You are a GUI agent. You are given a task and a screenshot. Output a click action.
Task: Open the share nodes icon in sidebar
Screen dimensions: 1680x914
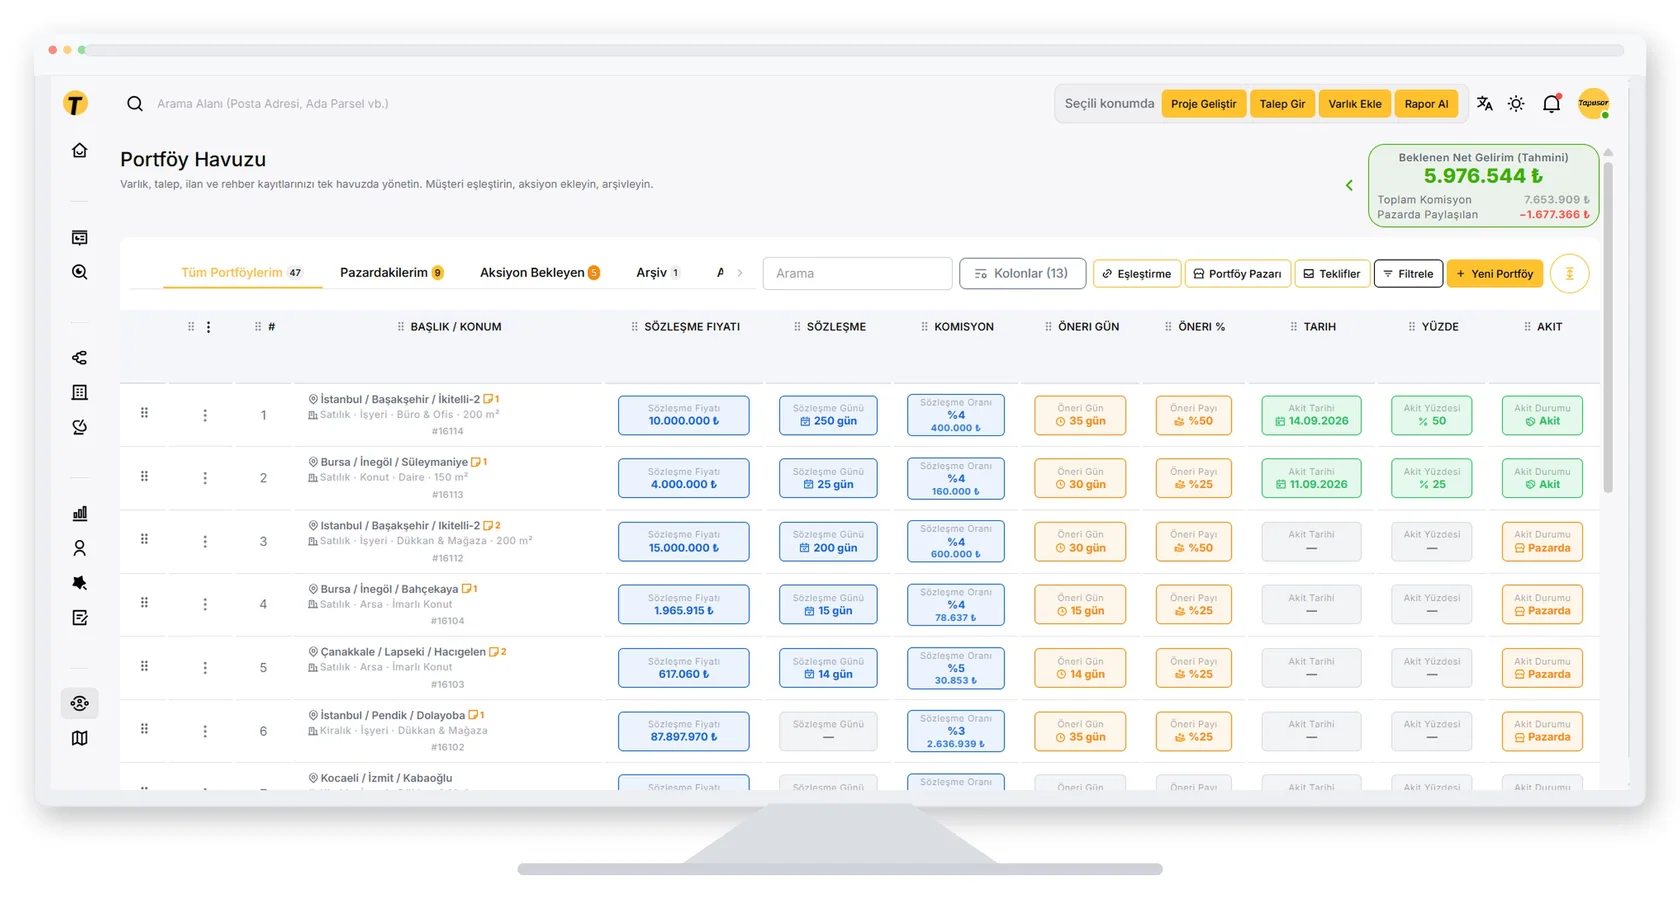tap(80, 358)
